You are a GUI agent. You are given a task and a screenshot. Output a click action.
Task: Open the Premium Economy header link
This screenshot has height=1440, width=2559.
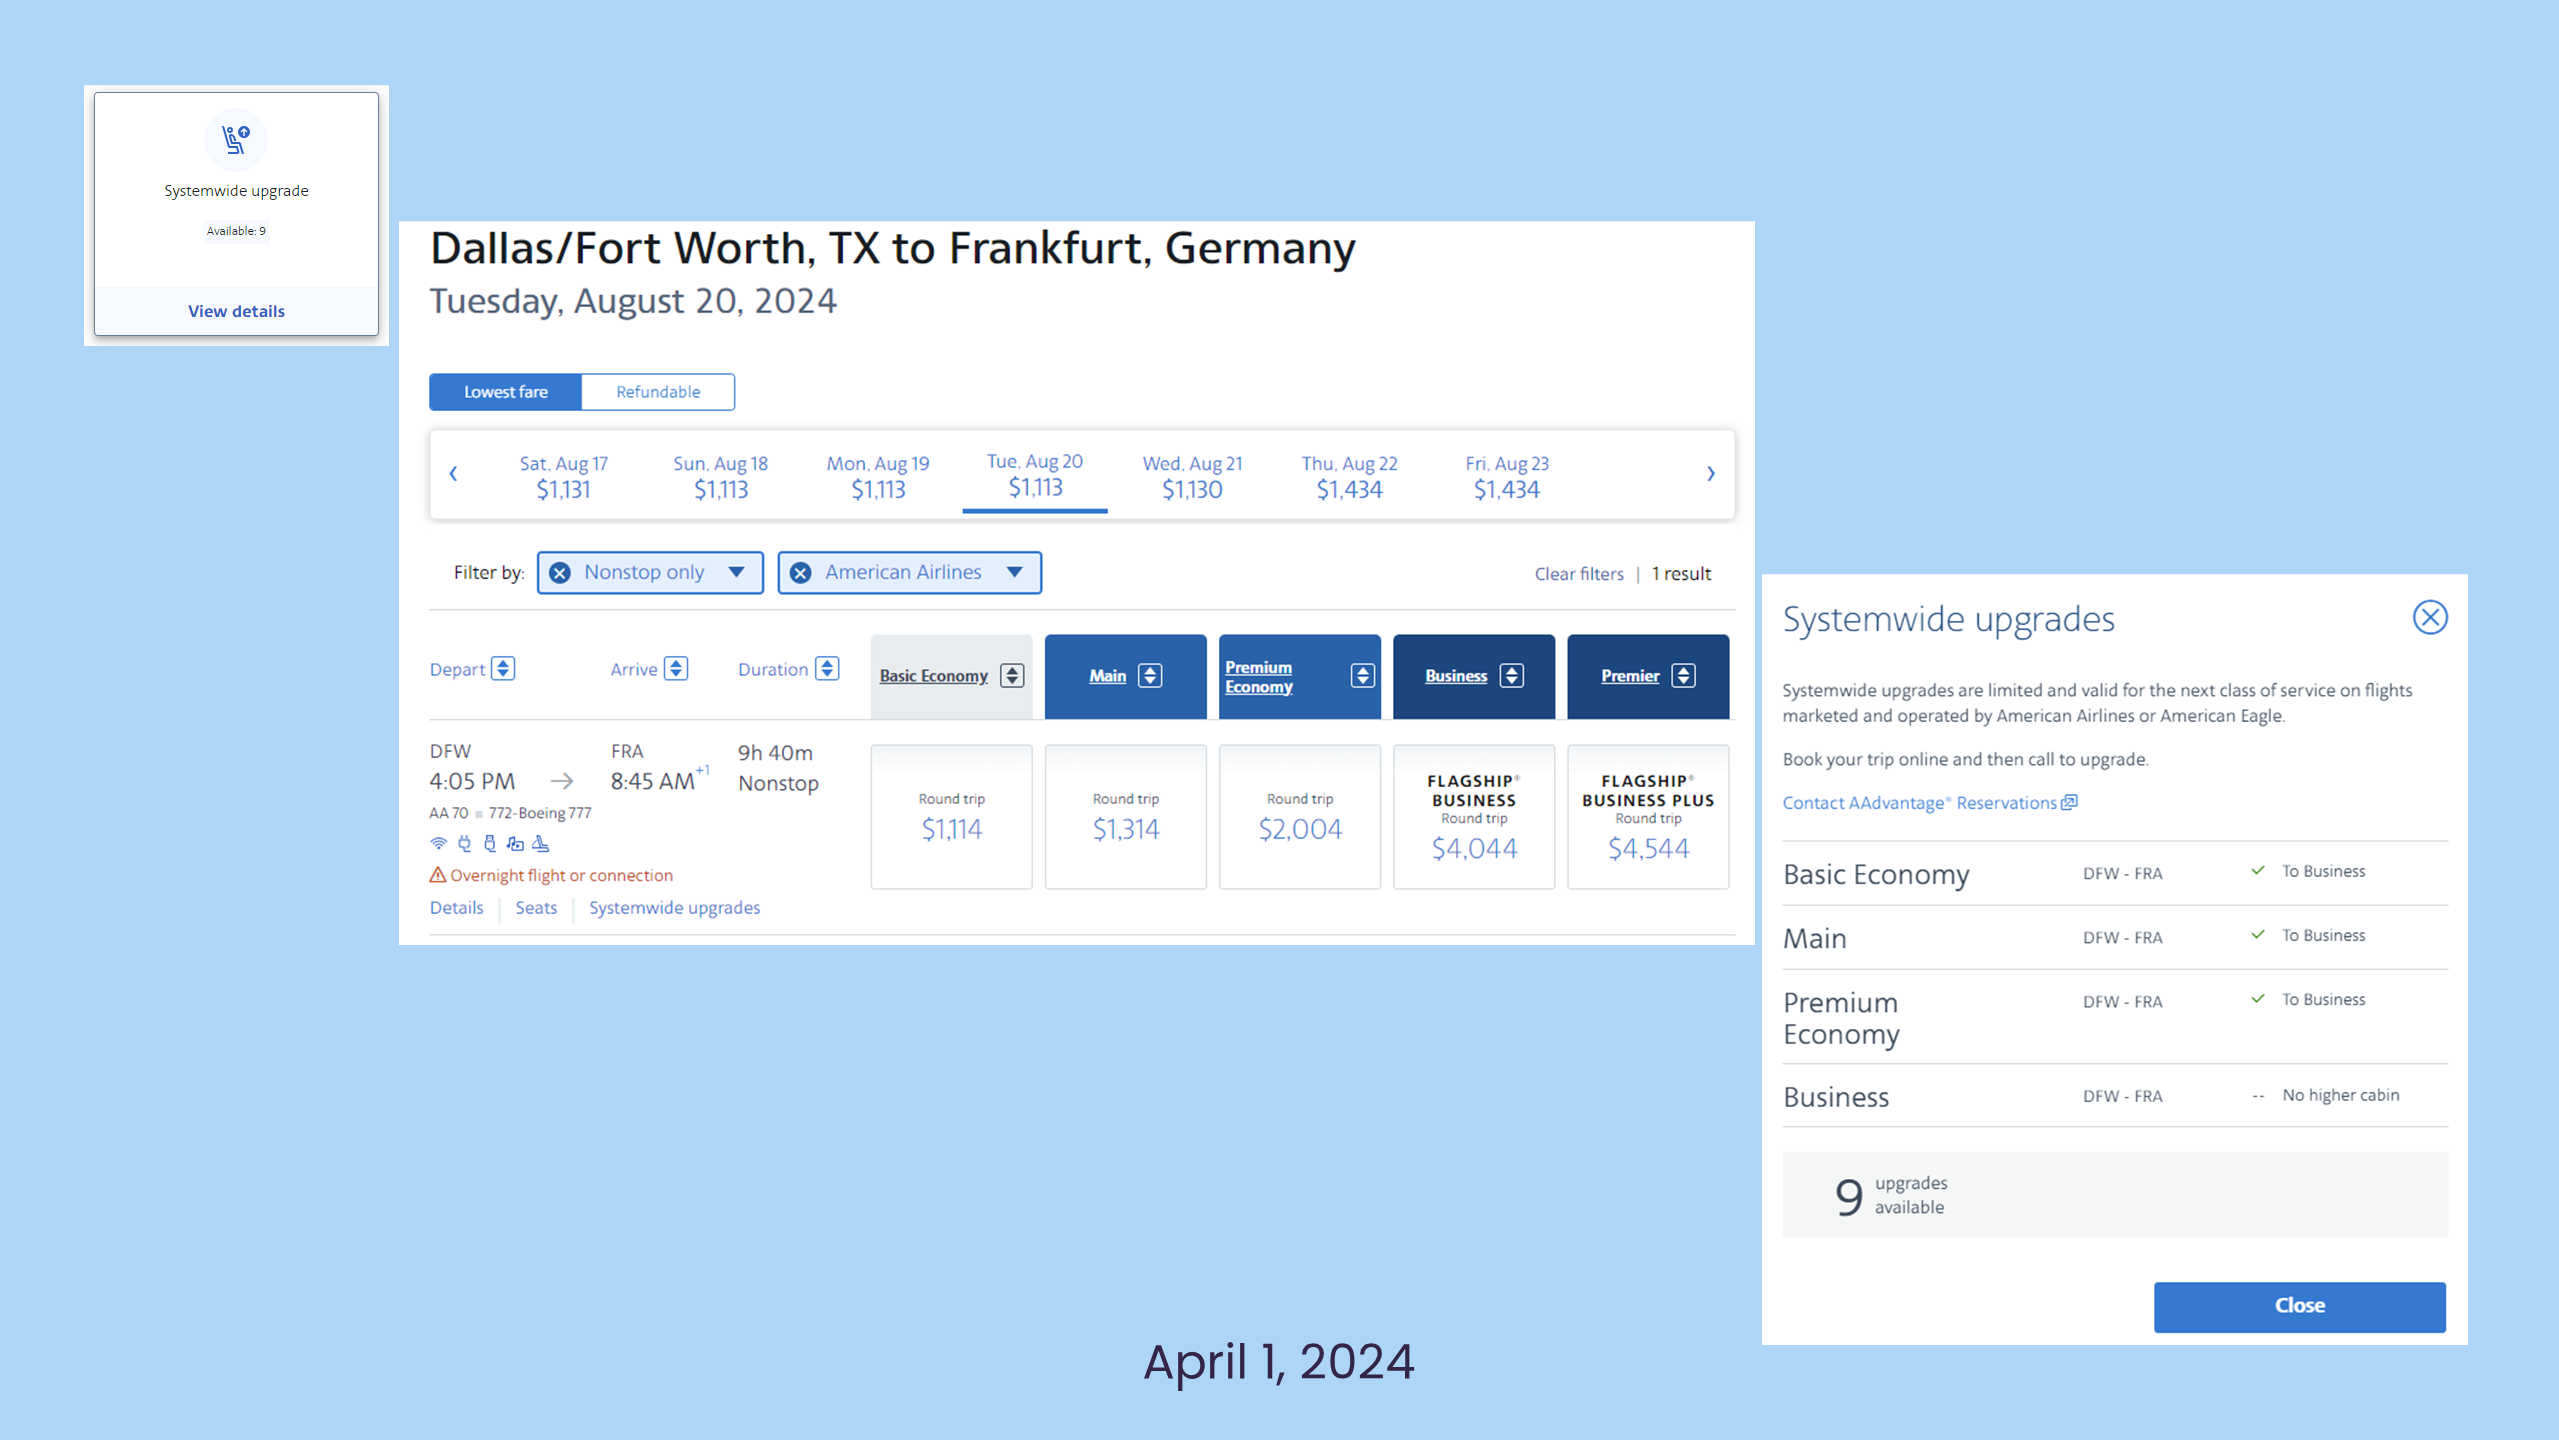coord(1258,677)
